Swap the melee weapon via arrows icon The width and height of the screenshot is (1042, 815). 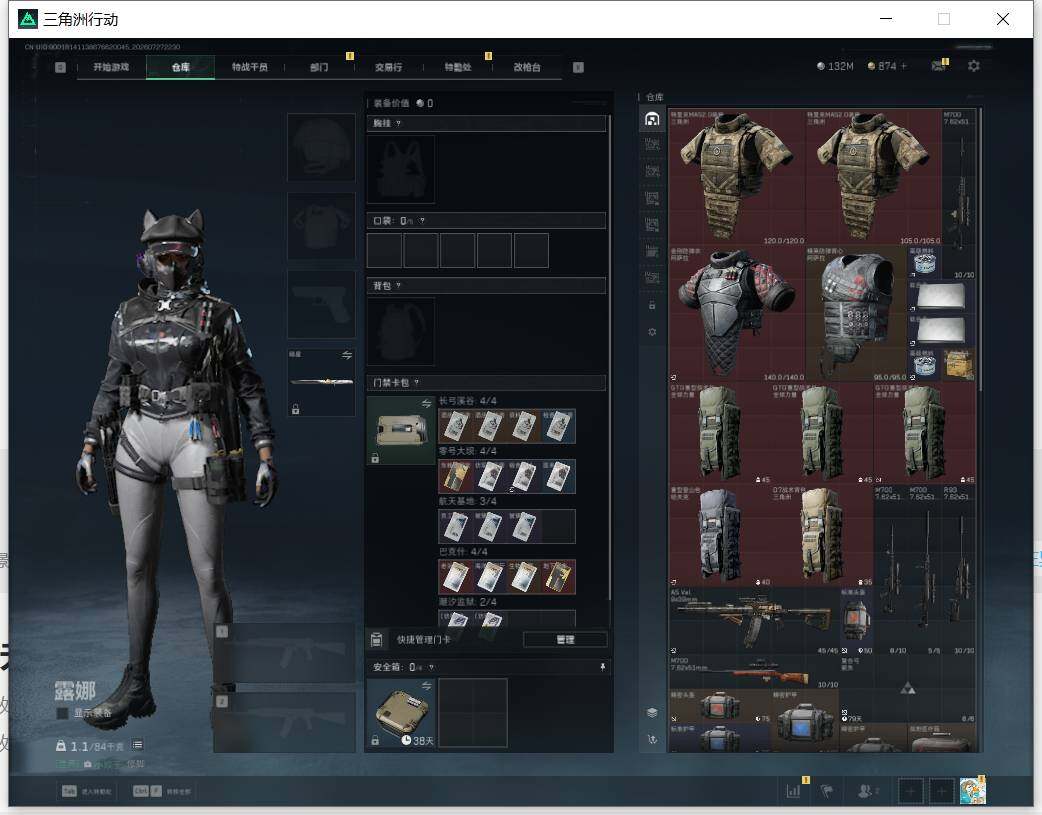pyautogui.click(x=347, y=356)
